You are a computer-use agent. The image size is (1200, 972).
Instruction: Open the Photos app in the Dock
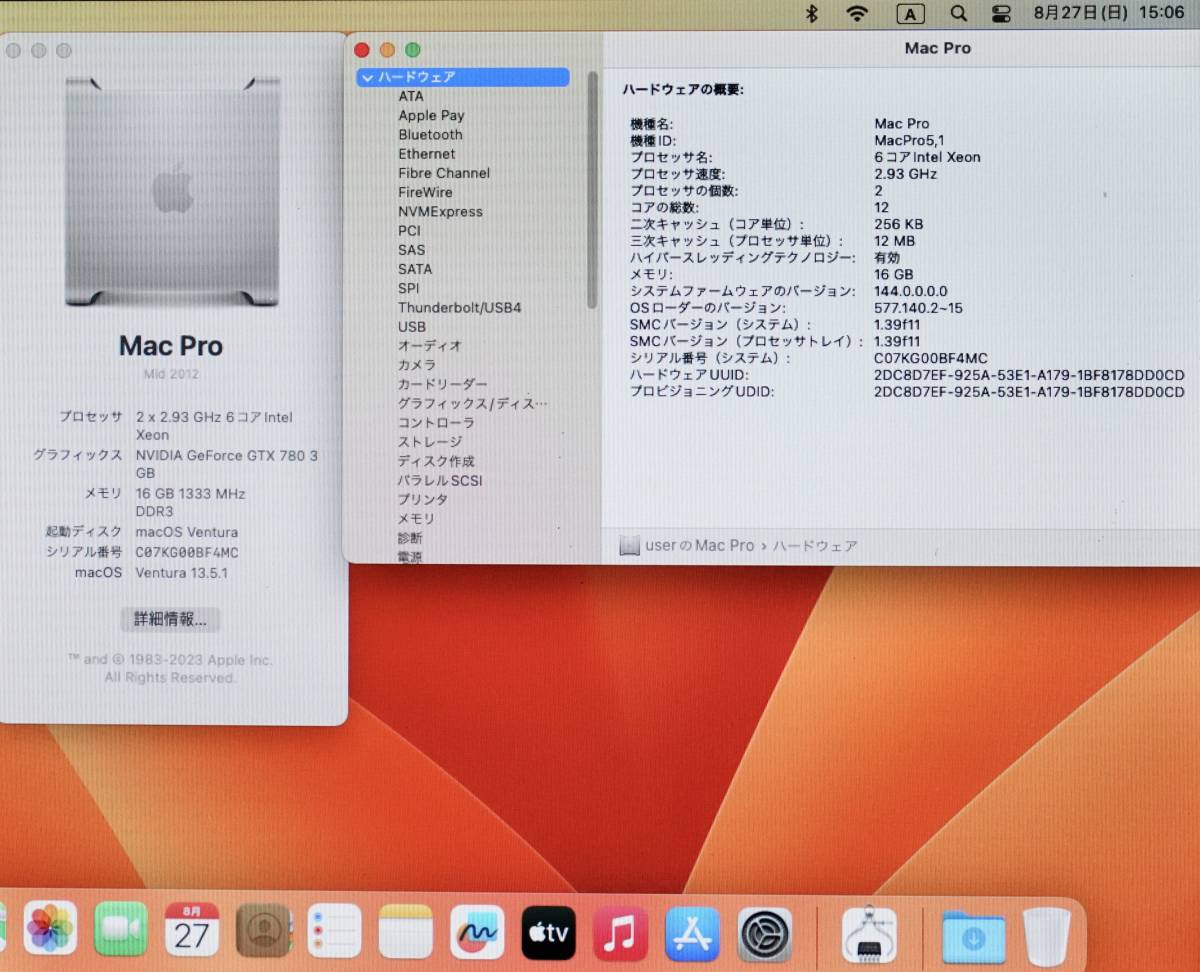(50, 929)
